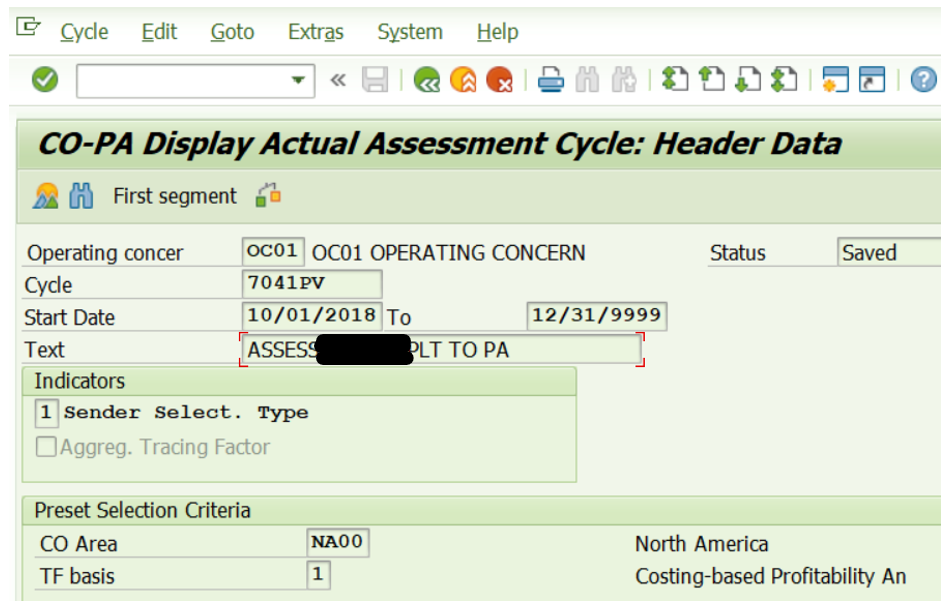The image size is (945, 611).
Task: Click the green checkmark Enter icon
Action: pyautogui.click(x=45, y=80)
